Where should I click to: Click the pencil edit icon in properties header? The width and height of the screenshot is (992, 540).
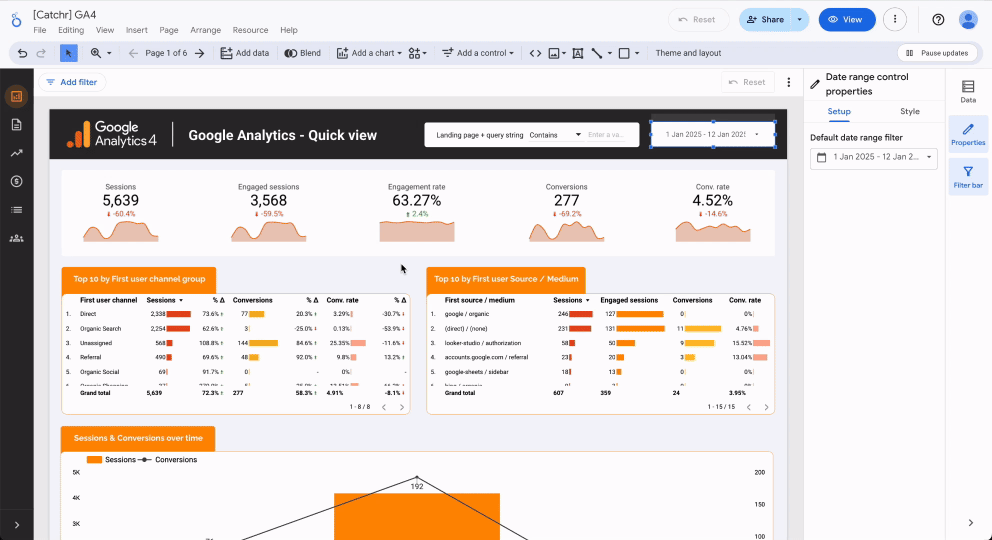tap(815, 84)
